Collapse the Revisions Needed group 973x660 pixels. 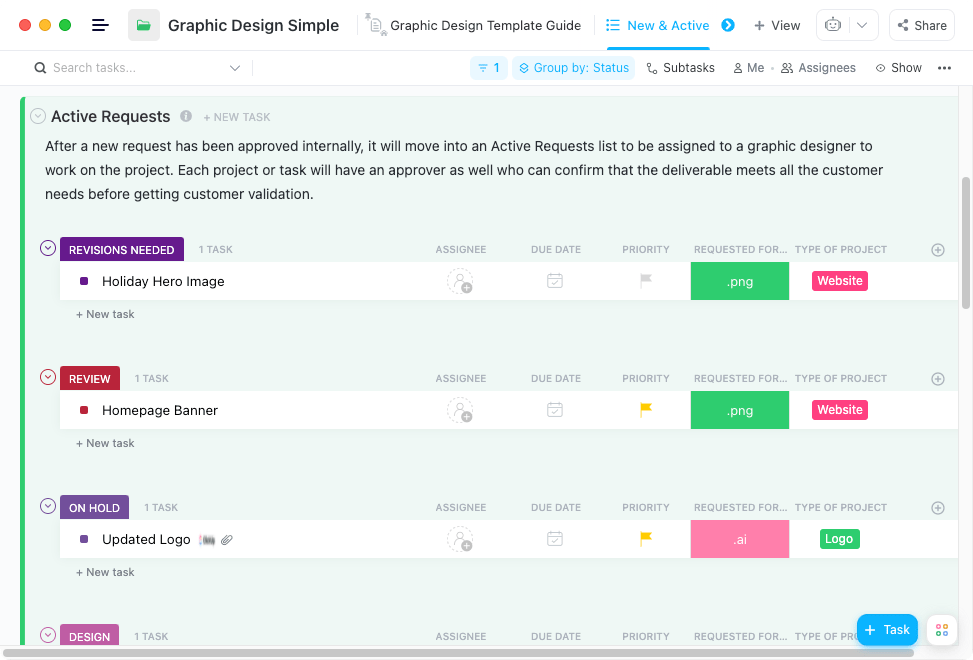pos(47,248)
